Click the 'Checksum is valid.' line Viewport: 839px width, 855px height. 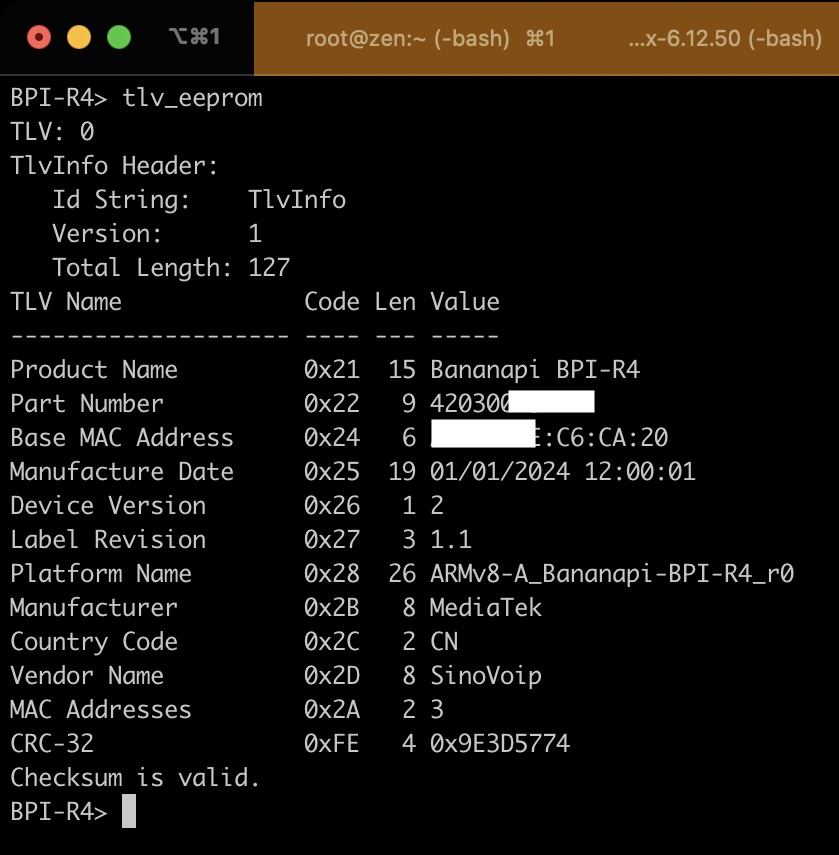coord(135,778)
